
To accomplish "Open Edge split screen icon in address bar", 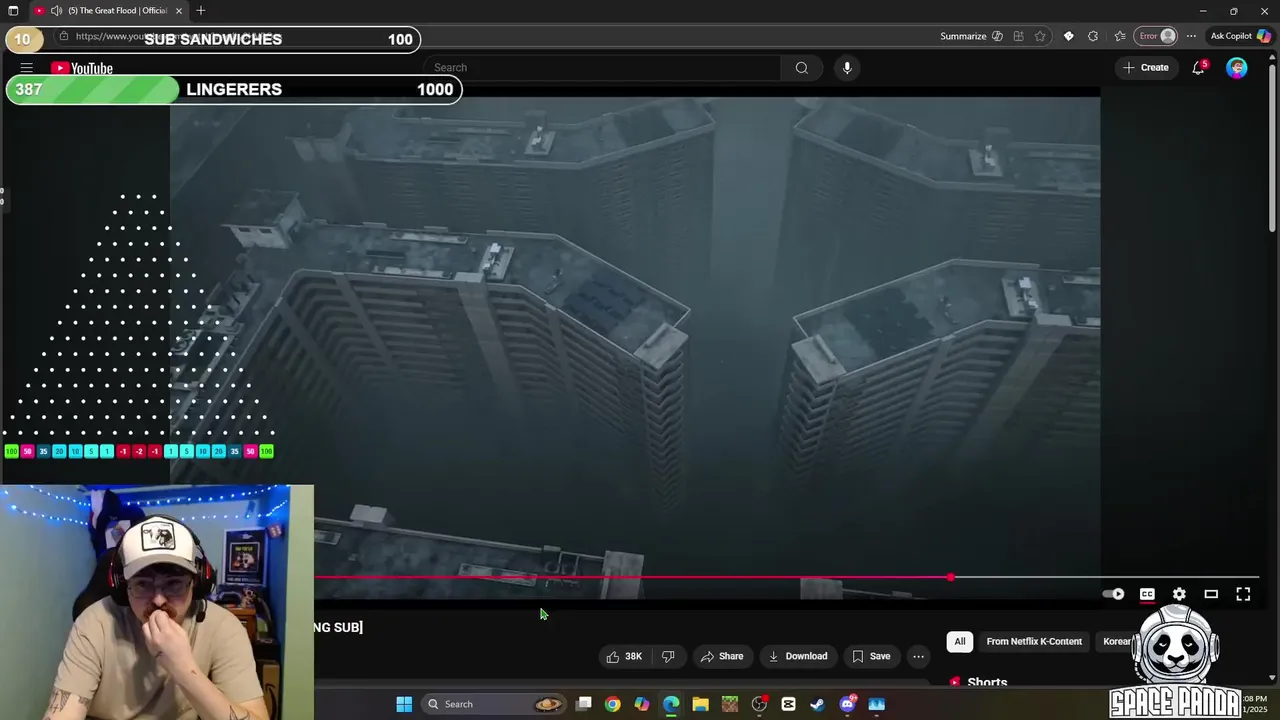I will tap(1018, 36).
